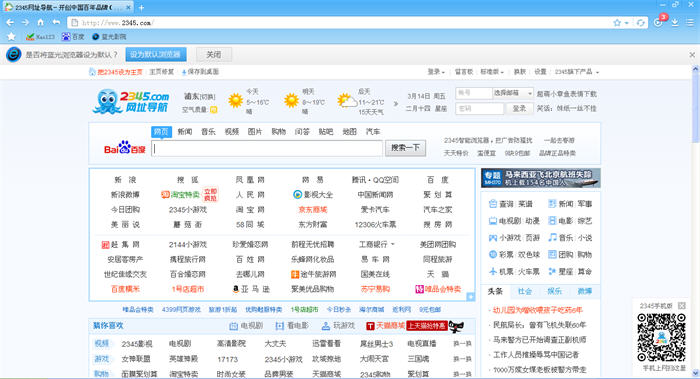Image resolution: width=700 pixels, height=379 pixels.
Task: Click the 2345手机版 QR code image
Action: [661, 337]
